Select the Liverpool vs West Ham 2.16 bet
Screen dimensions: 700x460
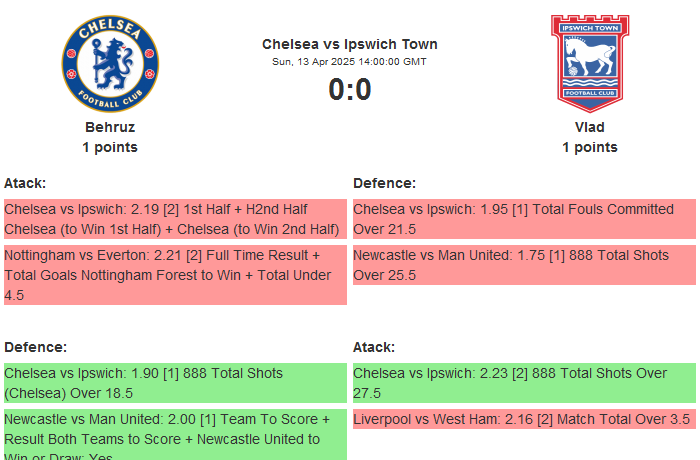click(524, 419)
